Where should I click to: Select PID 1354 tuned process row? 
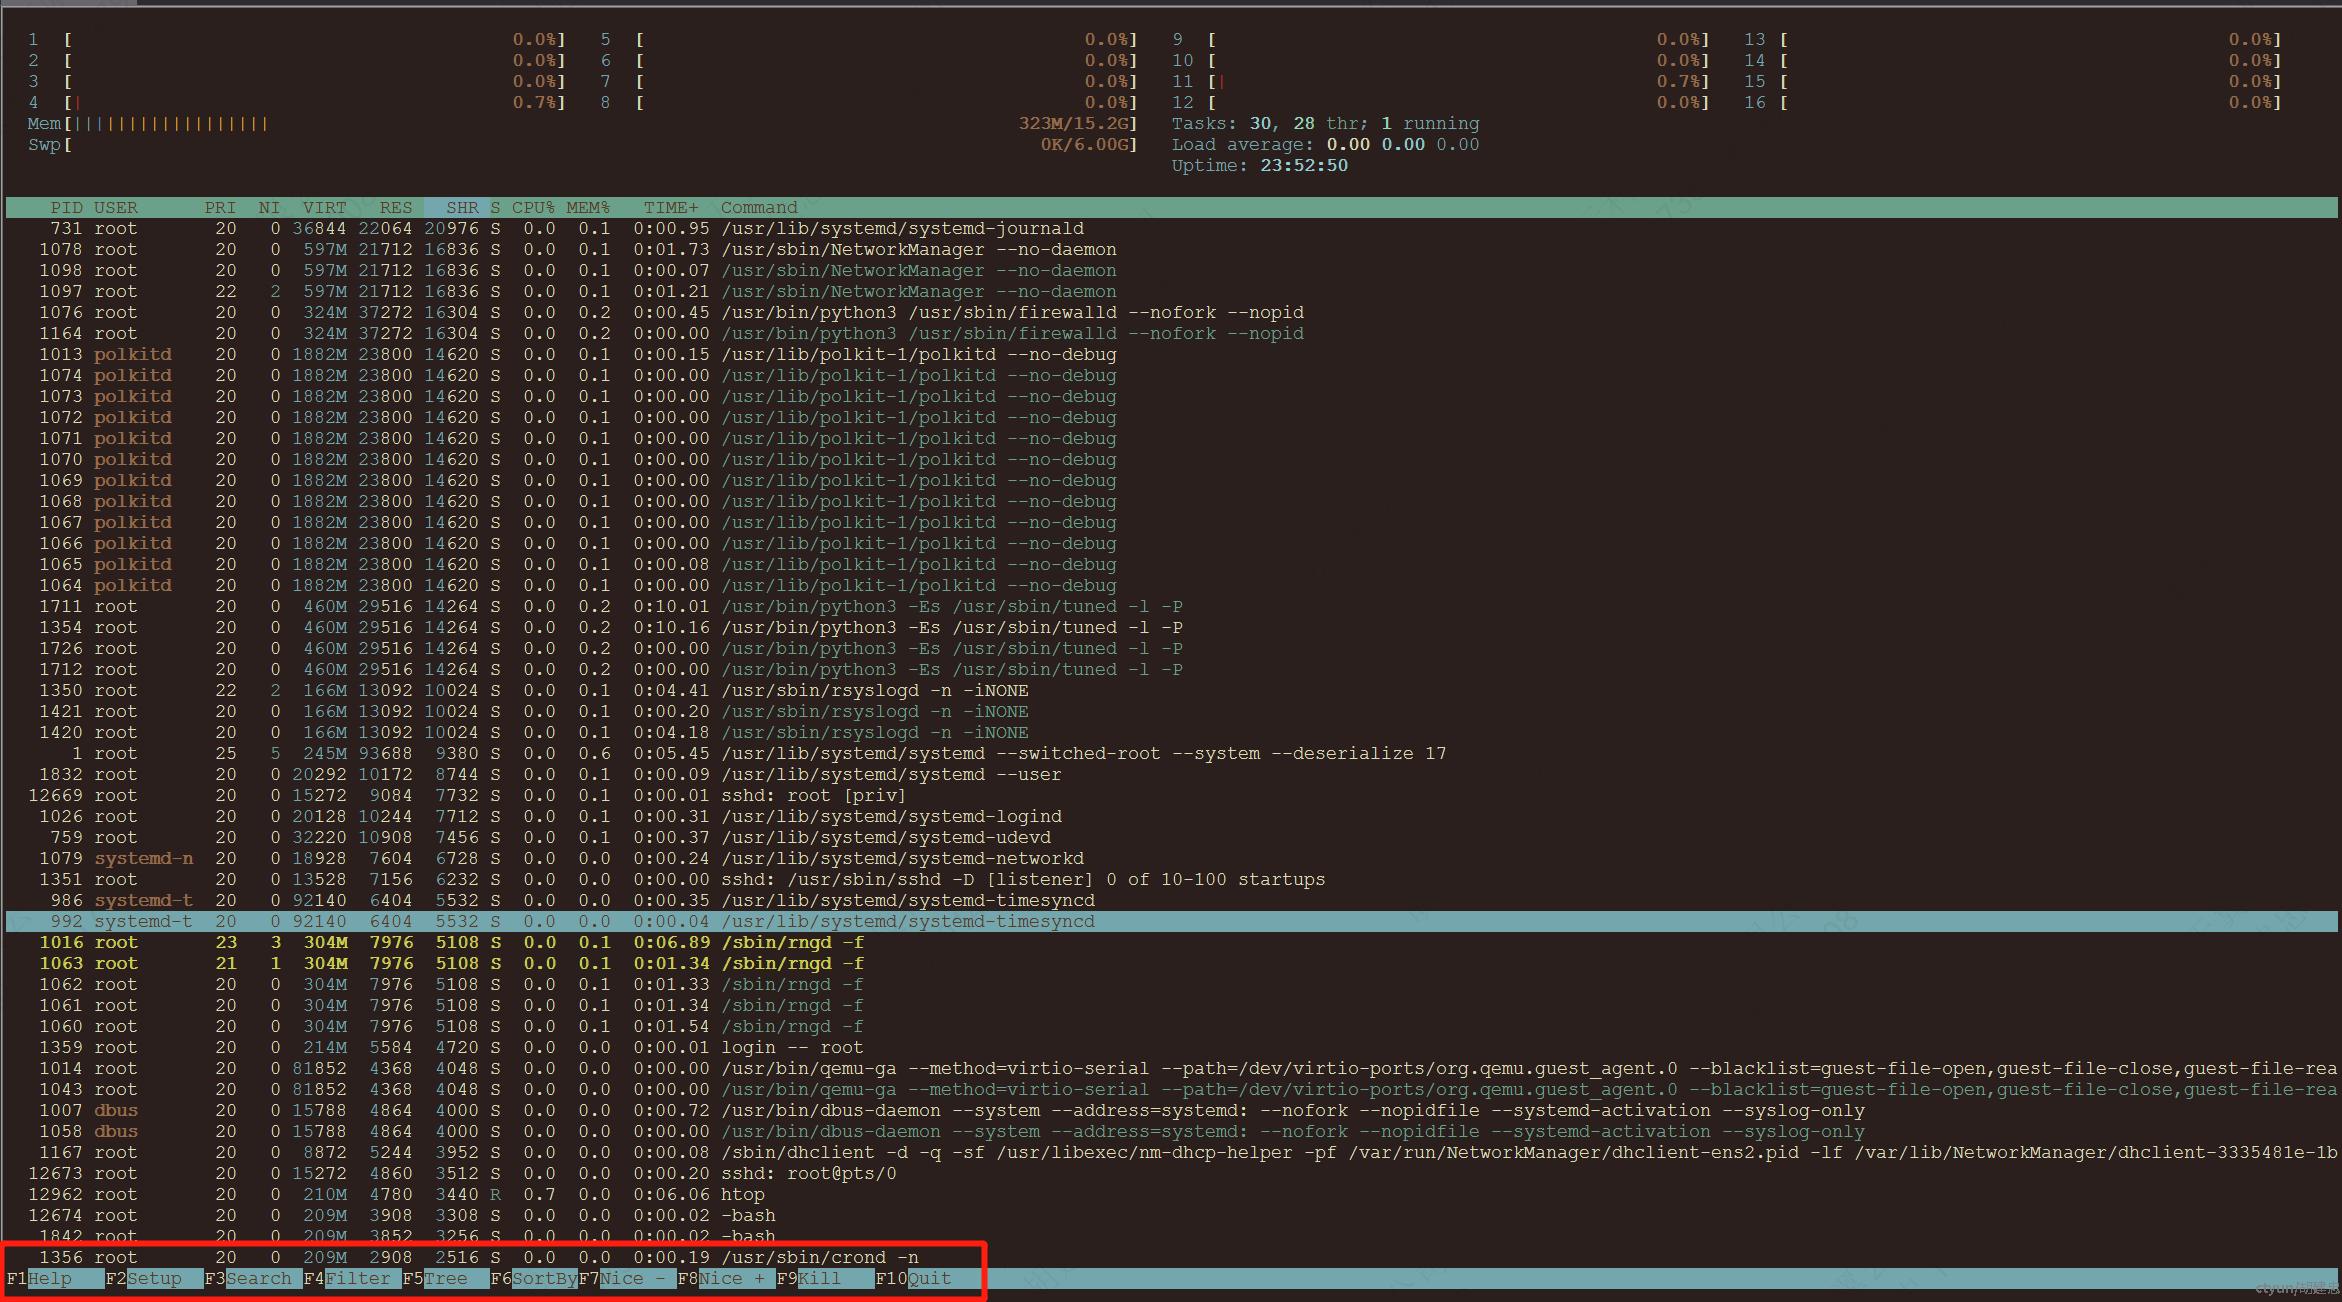[1171, 628]
